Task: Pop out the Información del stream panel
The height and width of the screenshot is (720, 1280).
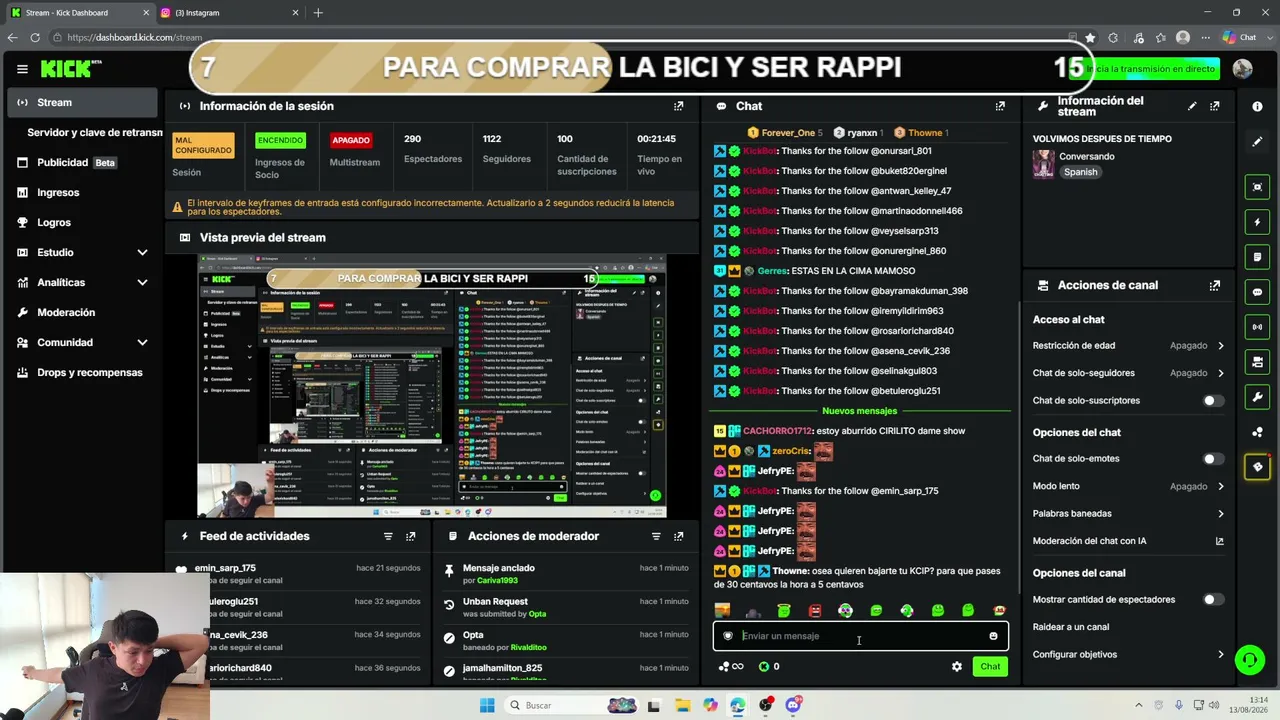Action: click(1215, 106)
